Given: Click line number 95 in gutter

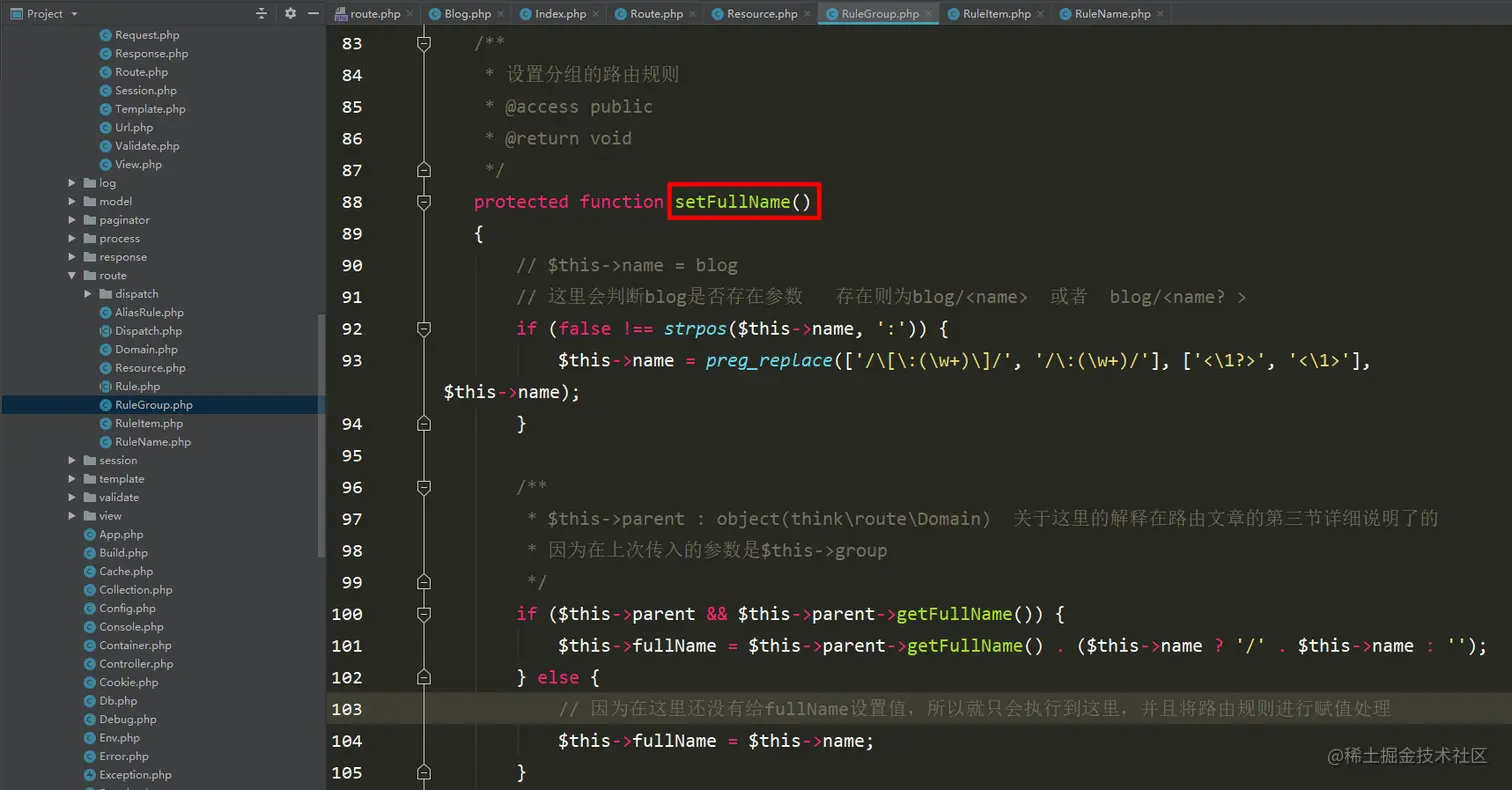Looking at the screenshot, I should (352, 455).
